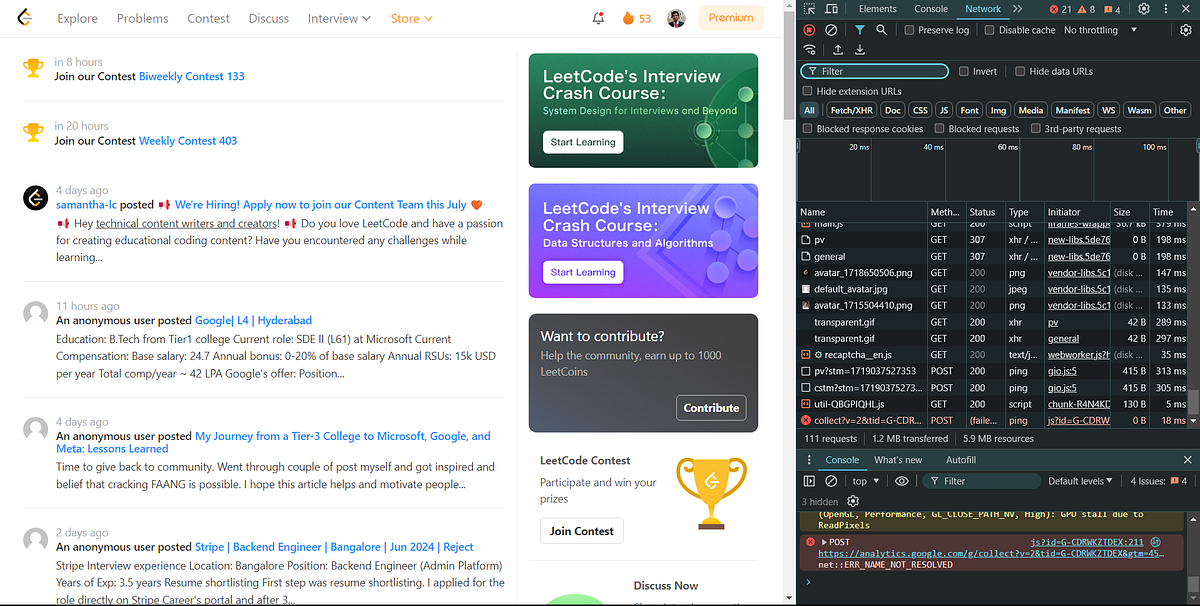Image resolution: width=1200 pixels, height=606 pixels.
Task: Click the Contribute button
Action: (x=711, y=408)
